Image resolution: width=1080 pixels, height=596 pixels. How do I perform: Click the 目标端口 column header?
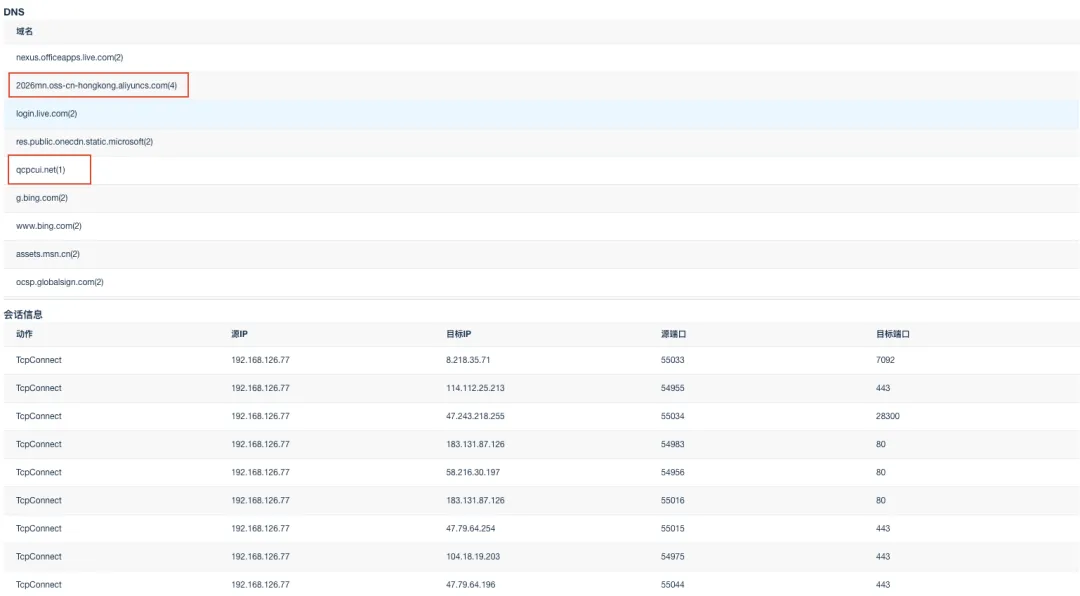[x=893, y=334]
